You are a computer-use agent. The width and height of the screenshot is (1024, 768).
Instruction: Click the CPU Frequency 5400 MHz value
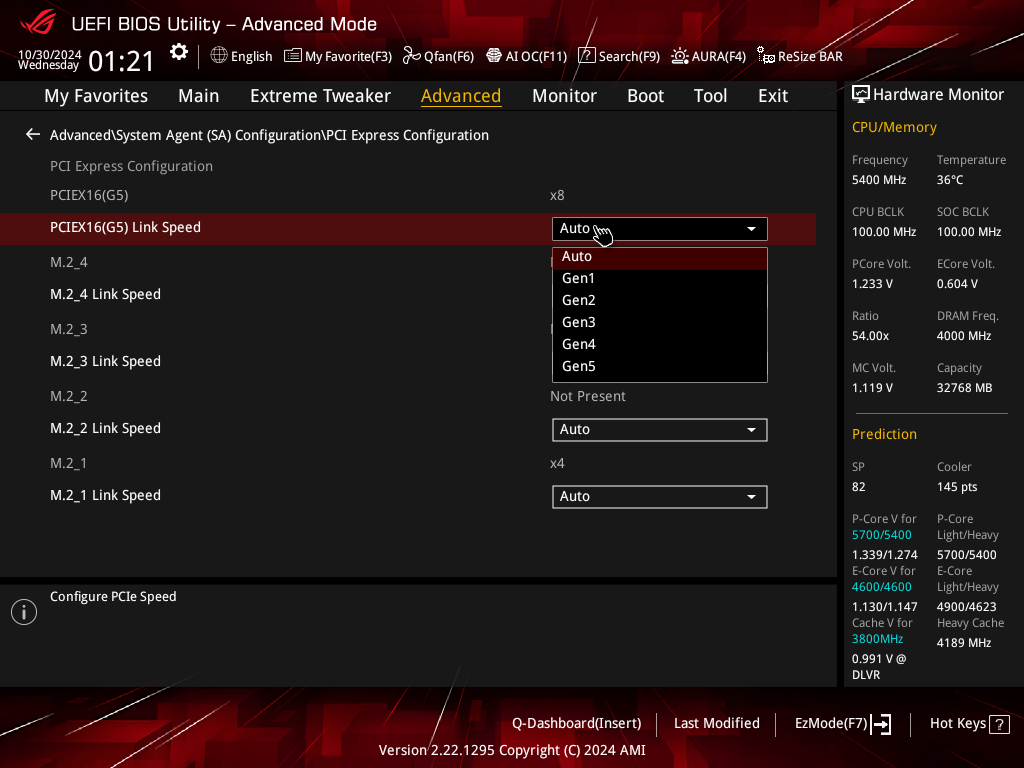point(879,180)
